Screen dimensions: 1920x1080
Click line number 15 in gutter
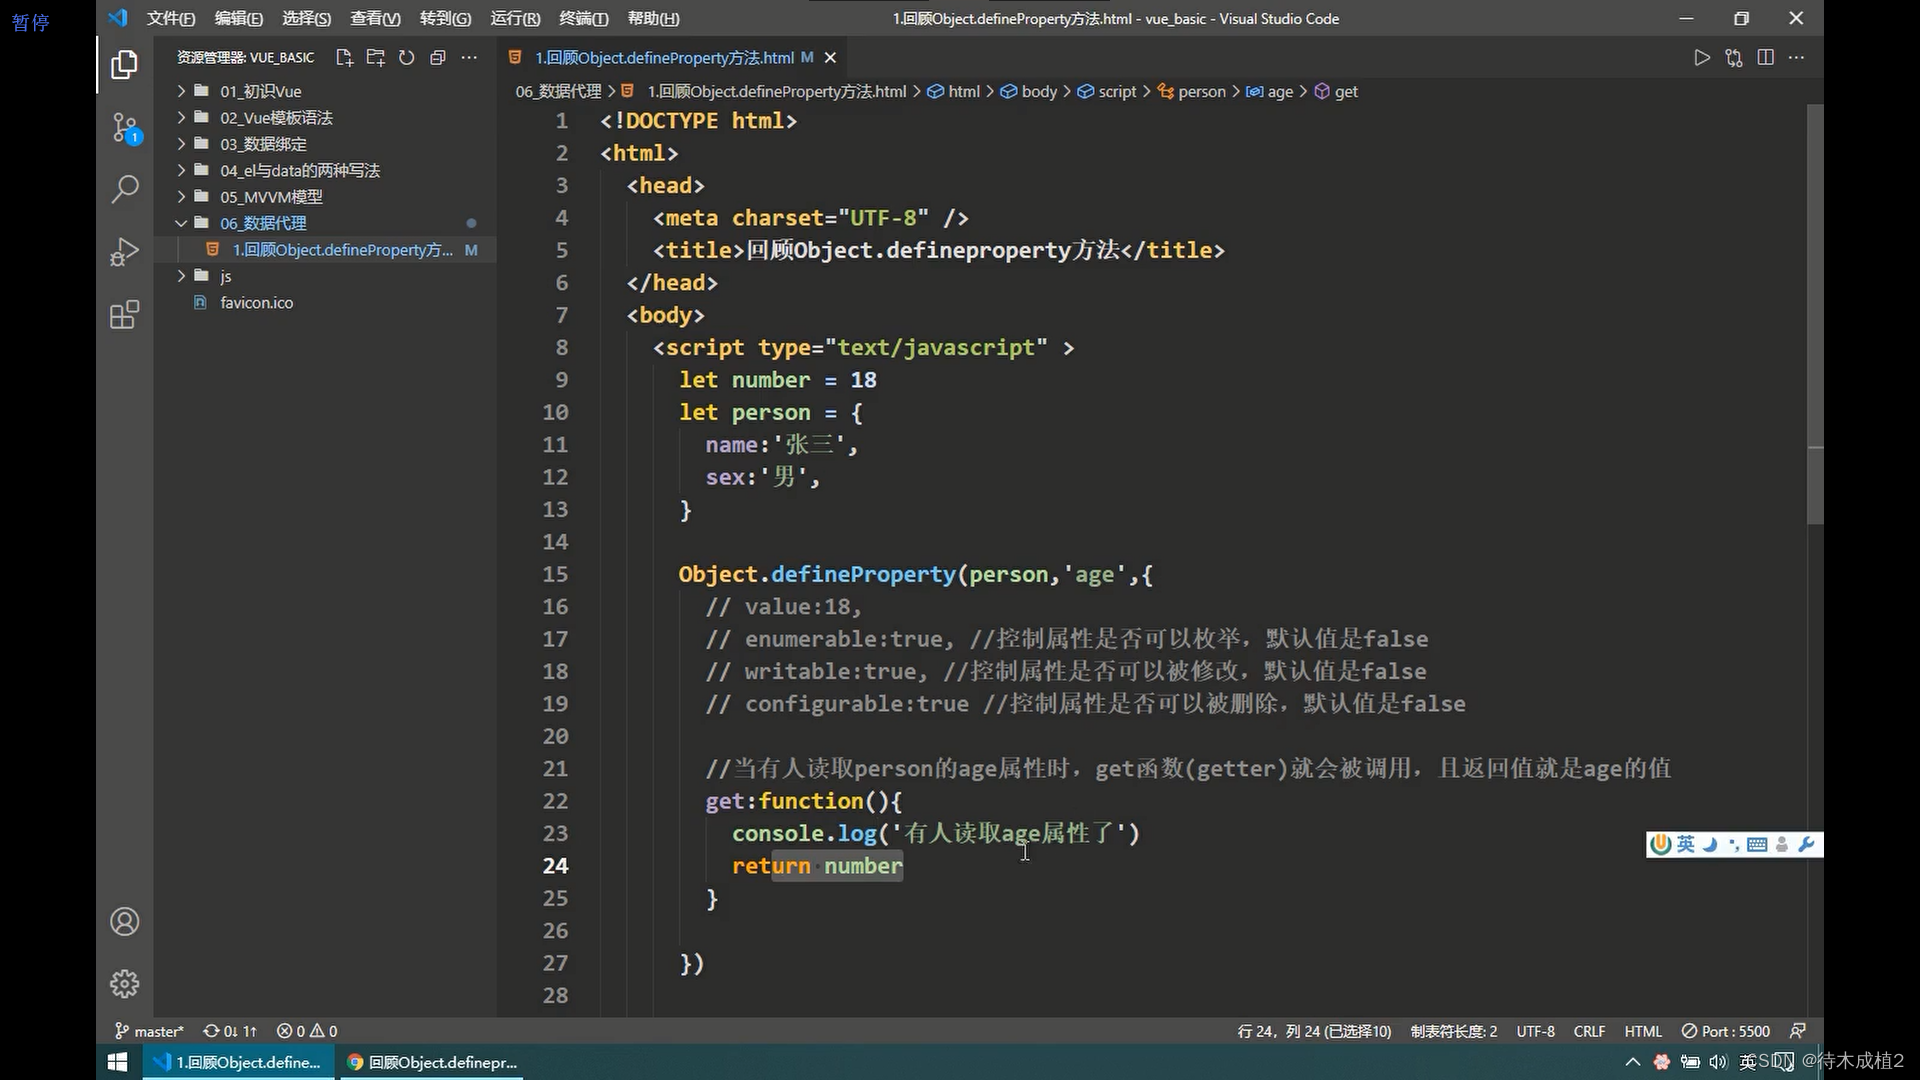(555, 574)
